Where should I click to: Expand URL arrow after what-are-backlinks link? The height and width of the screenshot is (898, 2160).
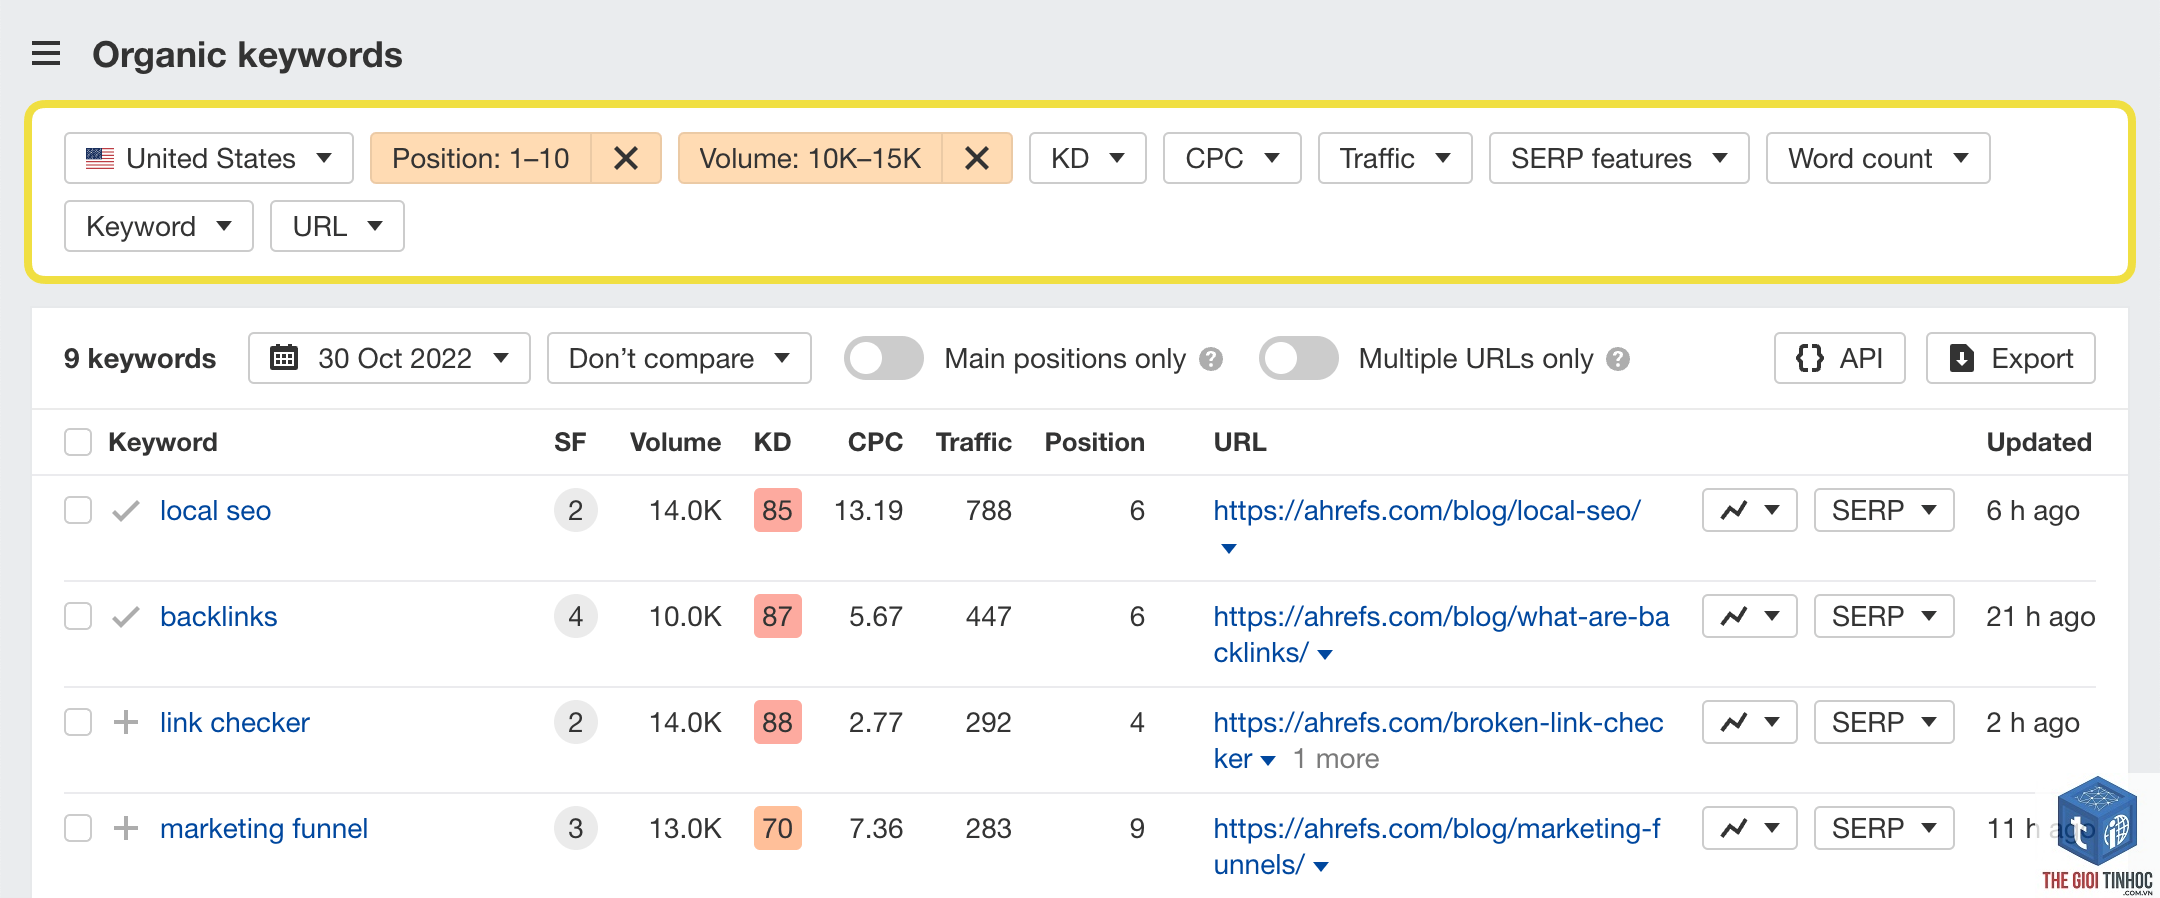[1326, 655]
